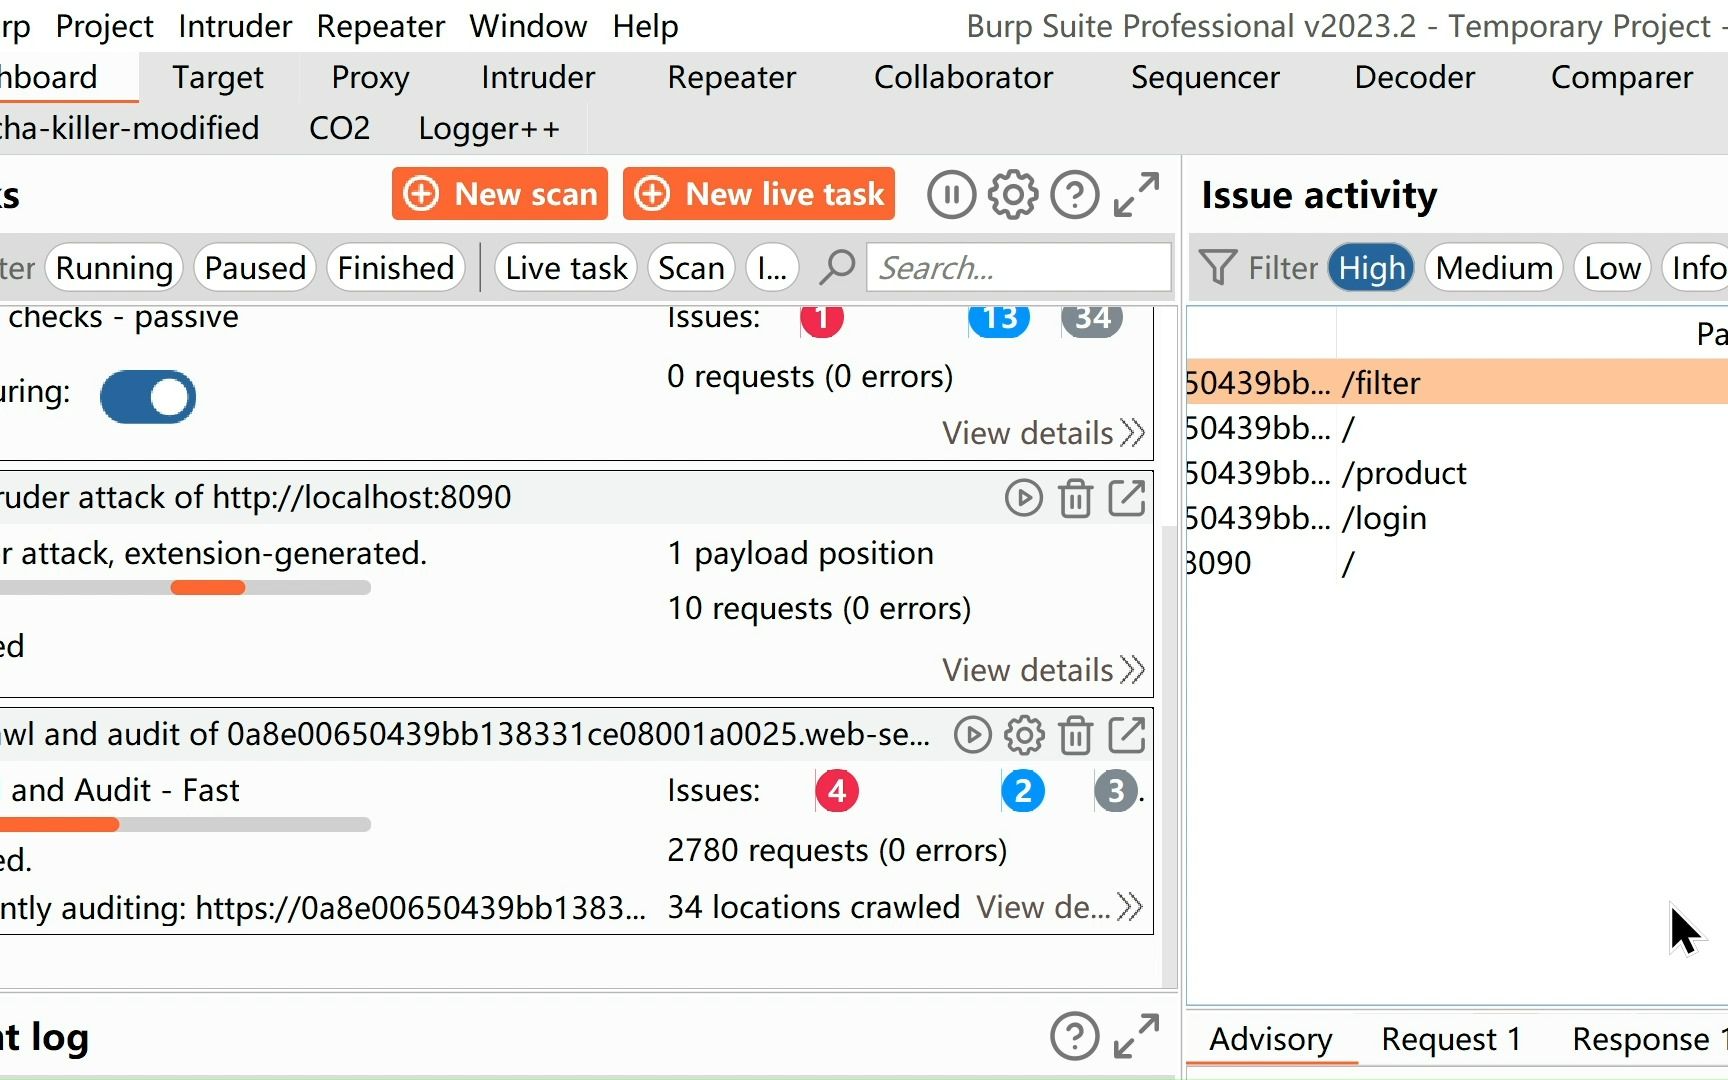The image size is (1728, 1080).
Task: Toggle Live task filter
Action: tap(566, 268)
